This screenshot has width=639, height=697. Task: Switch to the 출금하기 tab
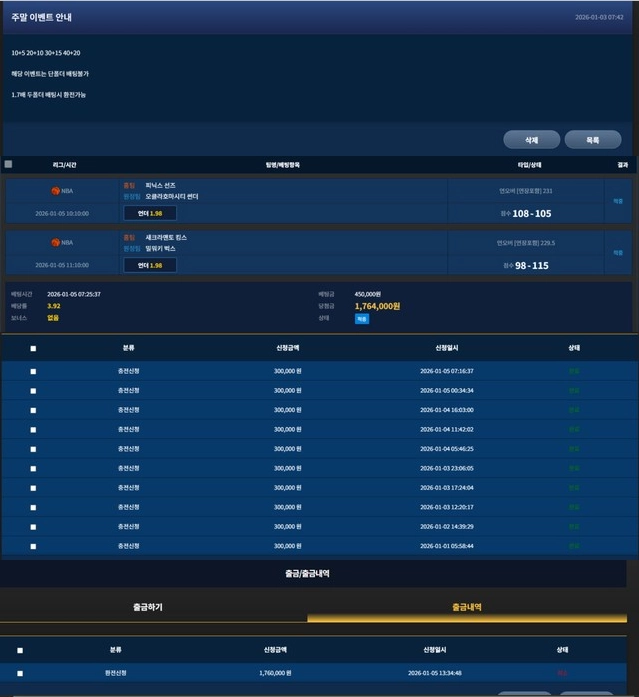148,607
